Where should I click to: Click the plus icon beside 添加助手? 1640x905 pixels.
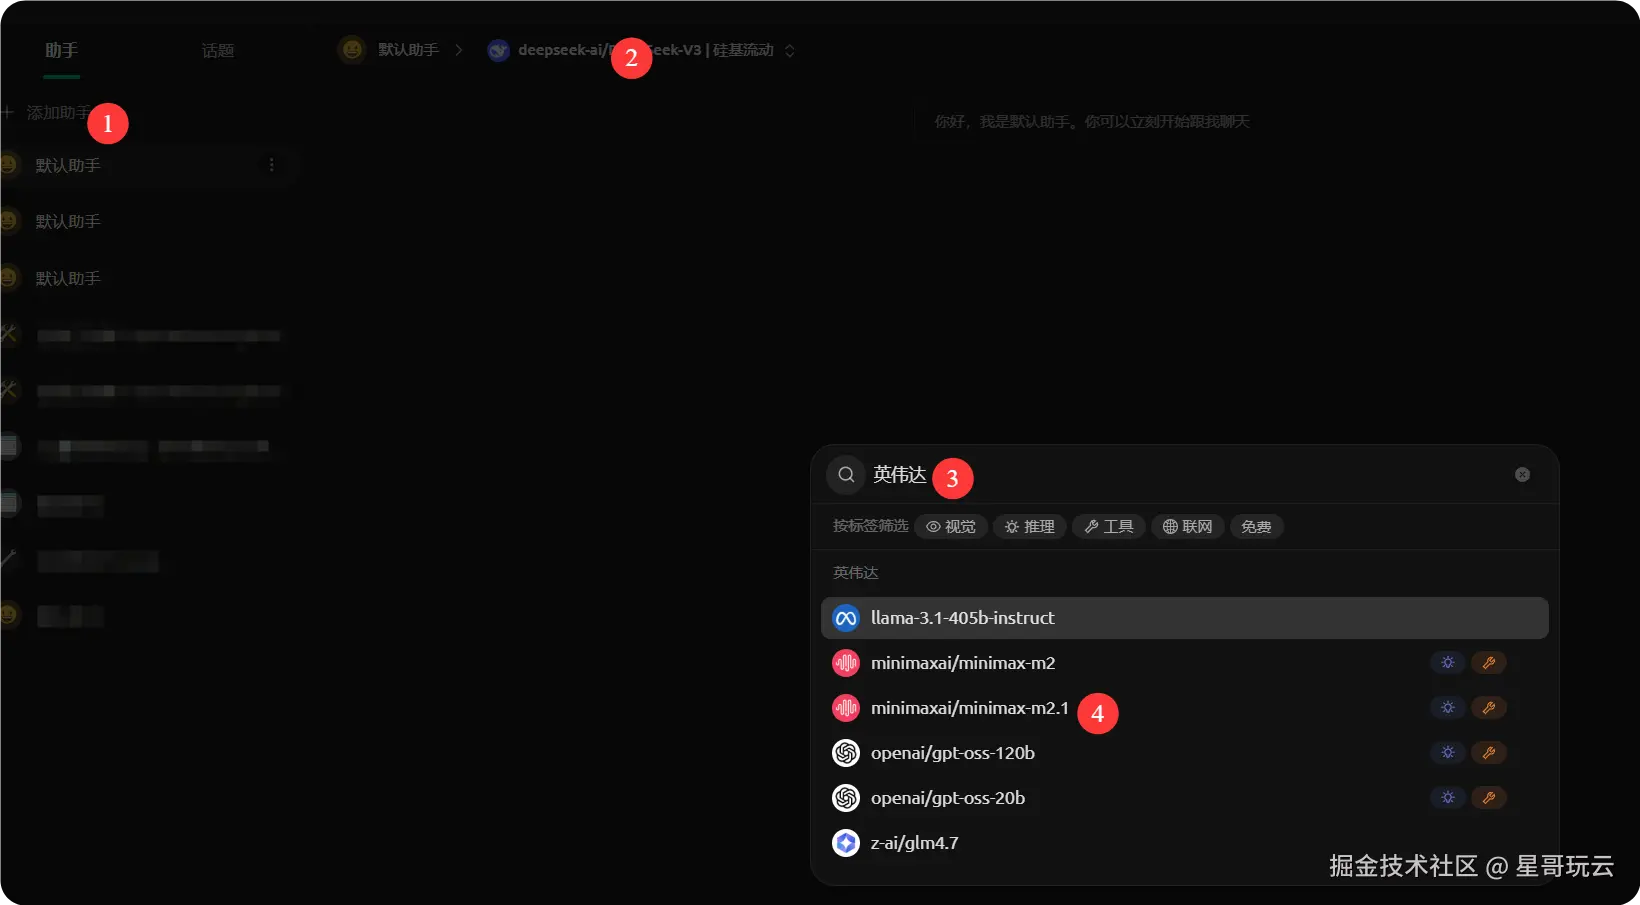(7, 113)
